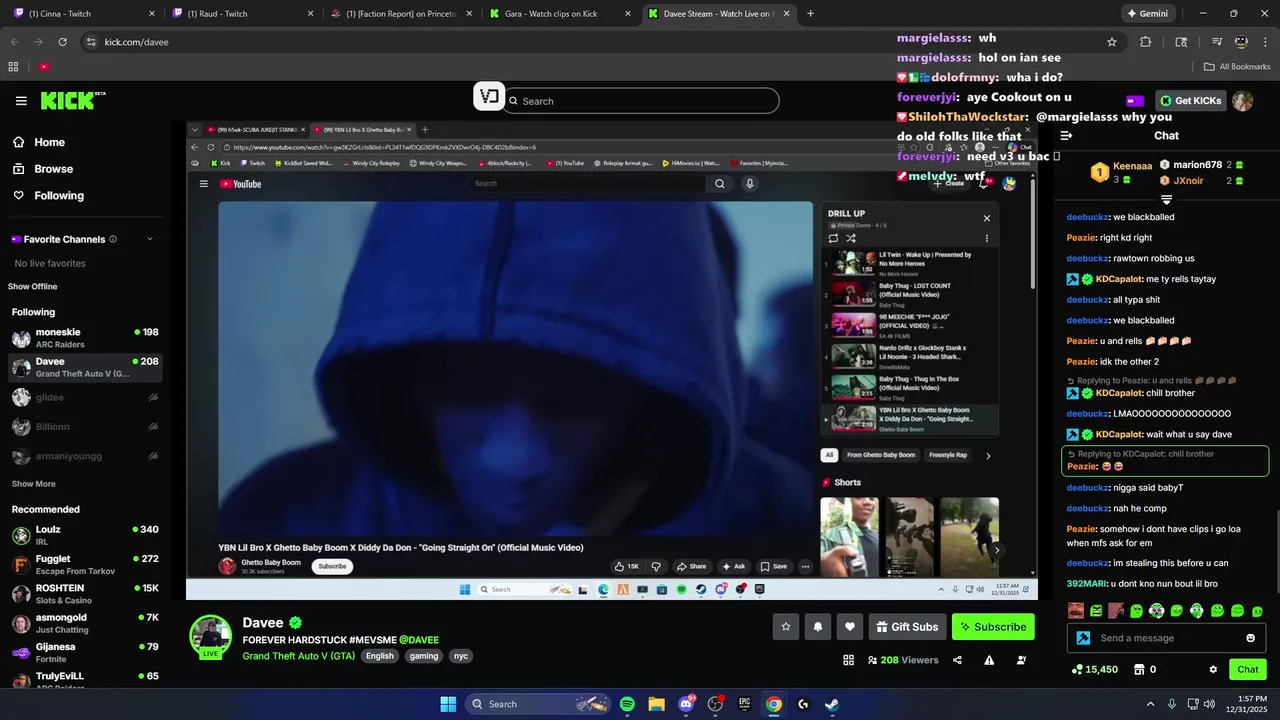This screenshot has width=1280, height=720.
Task: Click the Grand Theft Auto V category link
Action: coord(299,656)
